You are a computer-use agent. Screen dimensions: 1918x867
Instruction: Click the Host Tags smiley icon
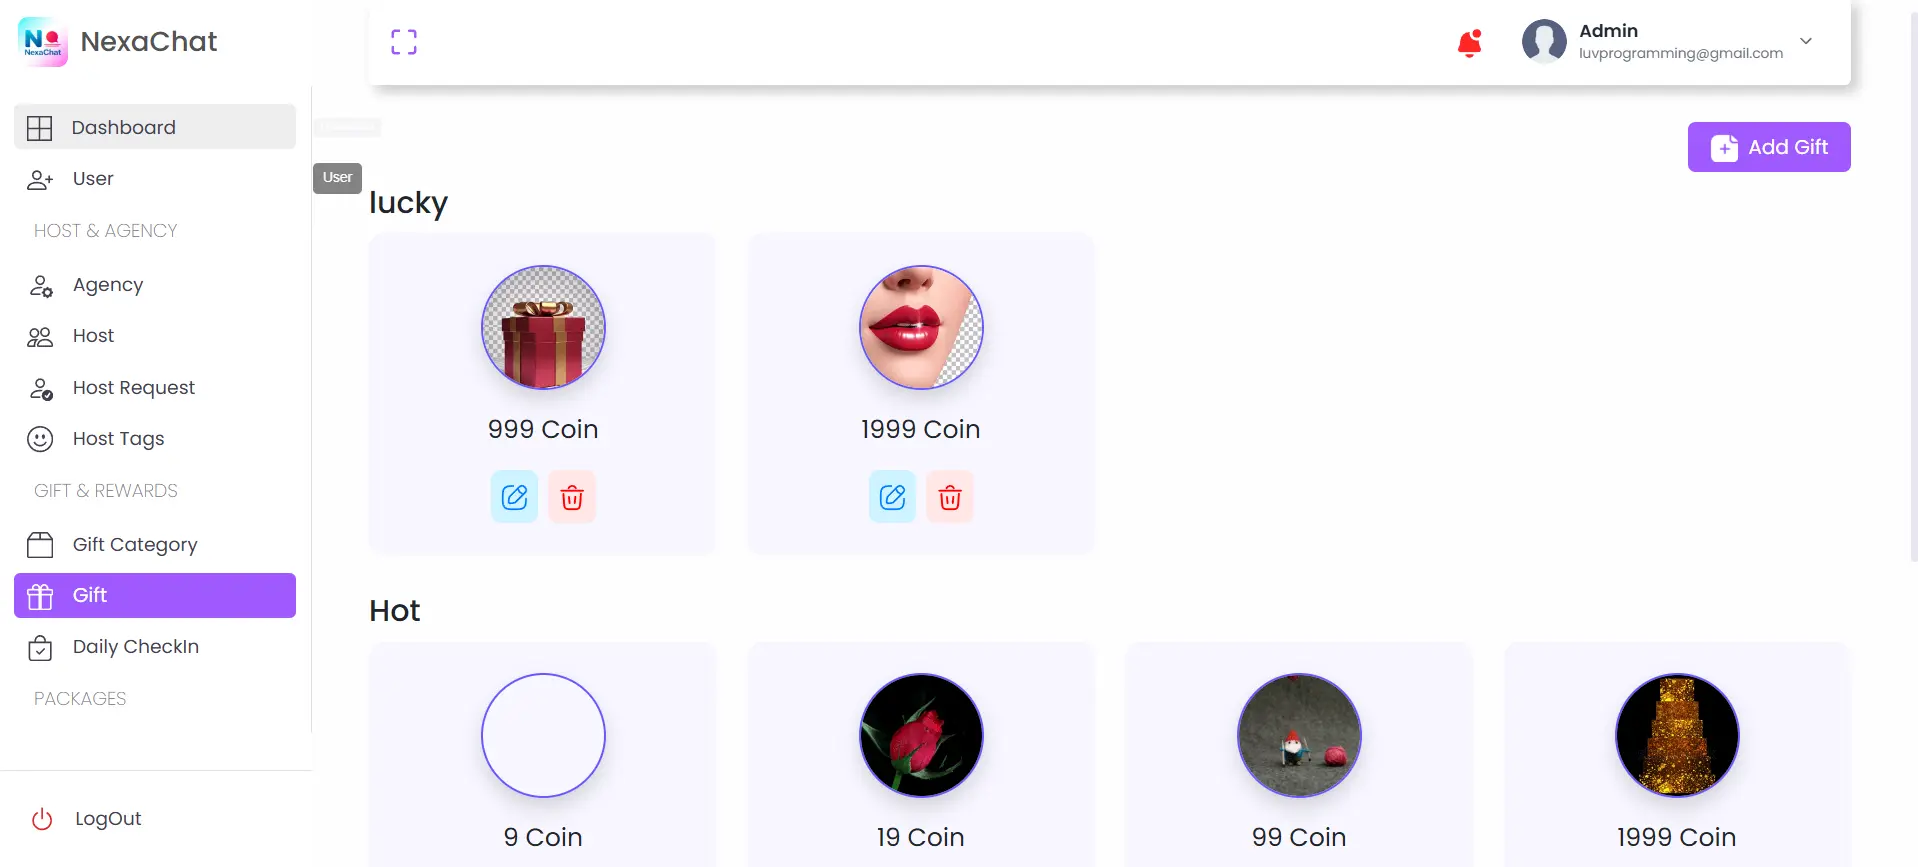coord(39,438)
